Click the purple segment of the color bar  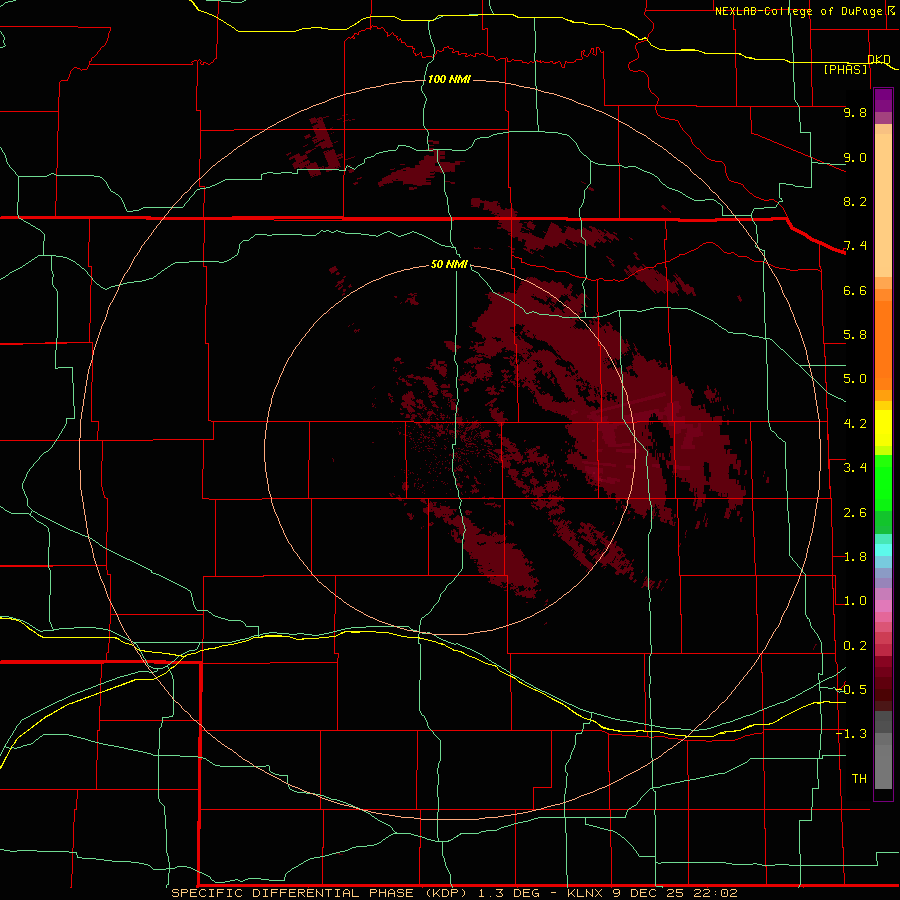[883, 100]
